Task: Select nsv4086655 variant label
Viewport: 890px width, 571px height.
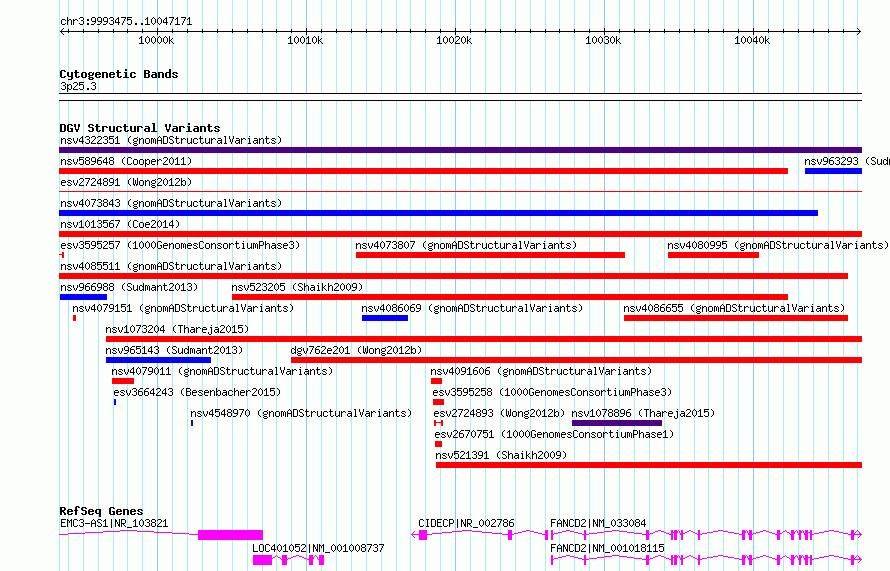Action: pyautogui.click(x=734, y=308)
